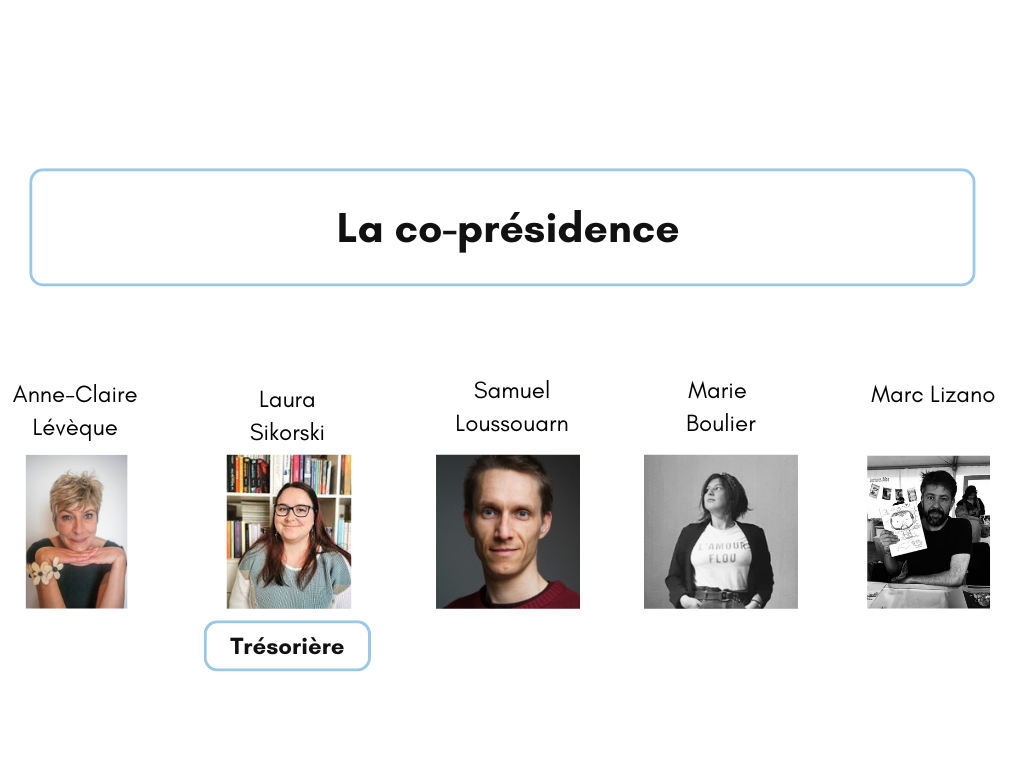Select the black-and-white photo under Marie Boulier
1024x768 pixels.
click(720, 532)
